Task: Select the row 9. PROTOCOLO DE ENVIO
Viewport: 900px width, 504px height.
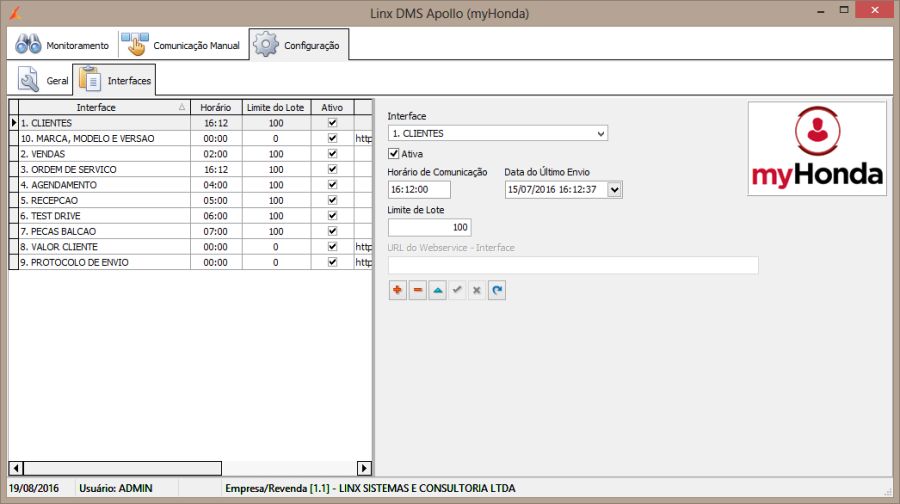Action: pos(190,262)
